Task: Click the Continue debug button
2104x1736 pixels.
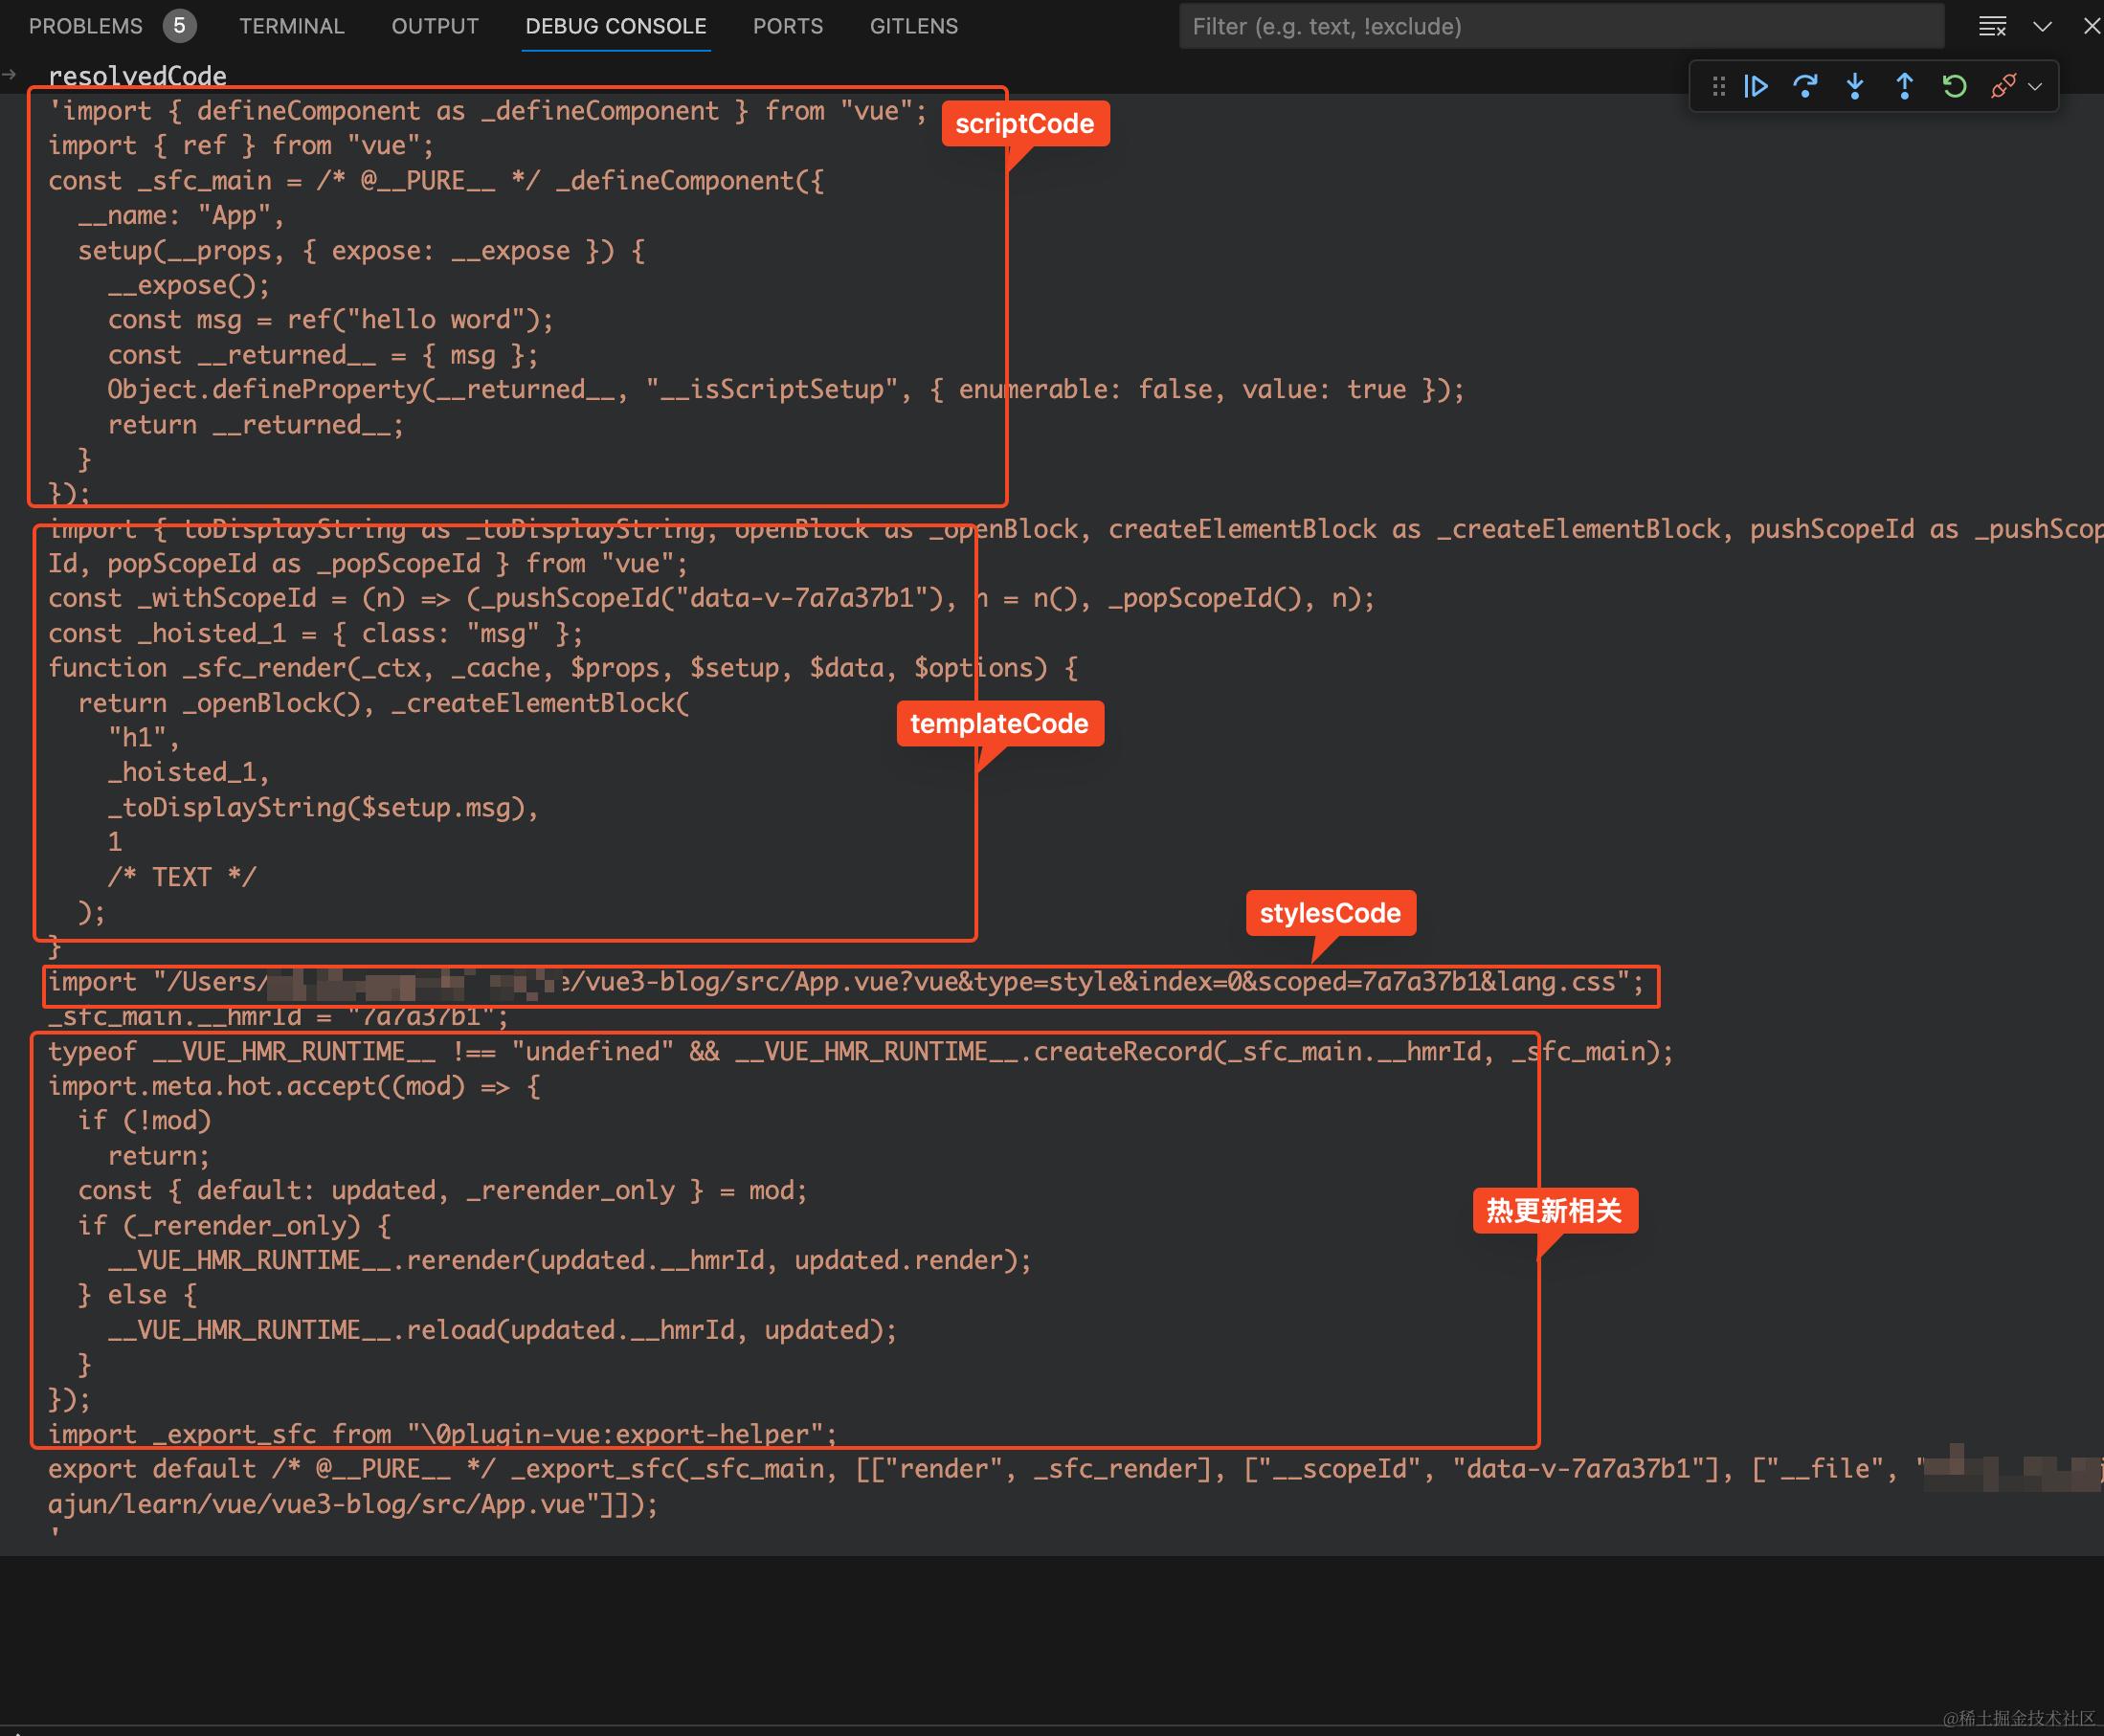Action: point(1756,87)
